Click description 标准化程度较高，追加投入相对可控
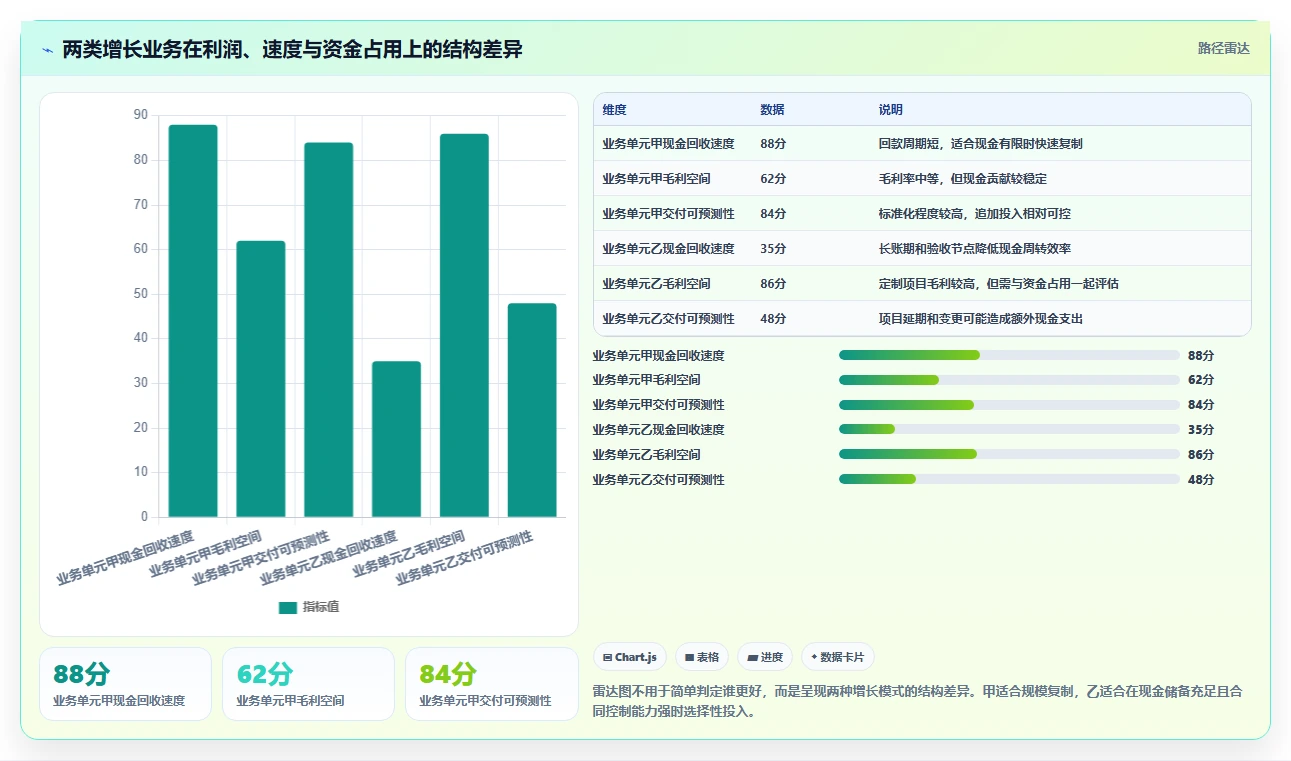Image resolution: width=1291 pixels, height=761 pixels. tap(974, 214)
